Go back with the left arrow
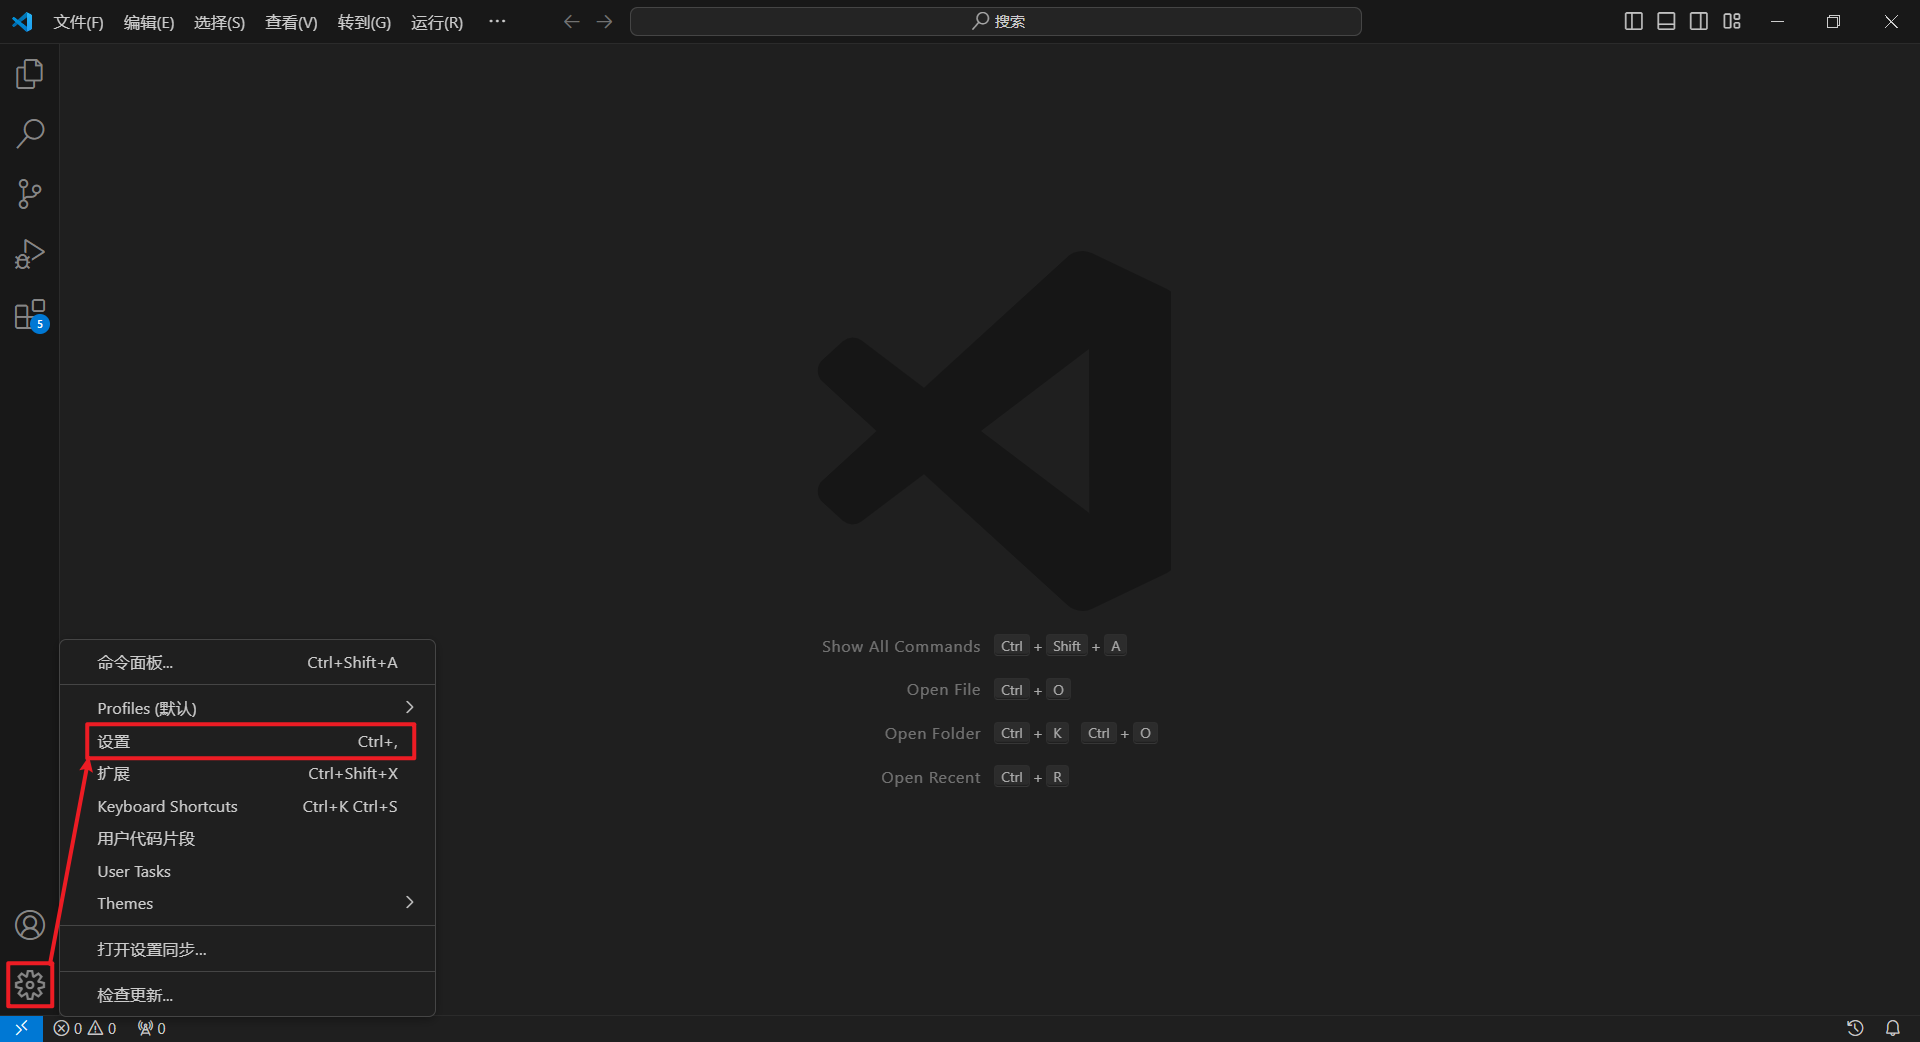This screenshot has height=1042, width=1920. click(x=571, y=22)
